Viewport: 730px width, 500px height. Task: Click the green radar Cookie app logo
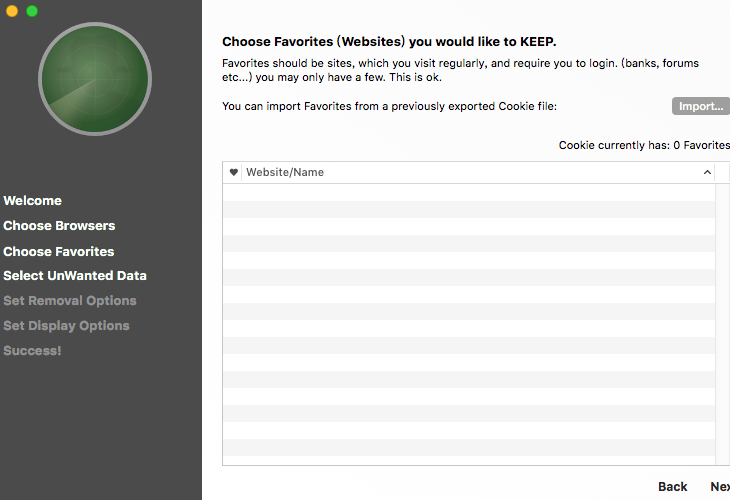[95, 79]
